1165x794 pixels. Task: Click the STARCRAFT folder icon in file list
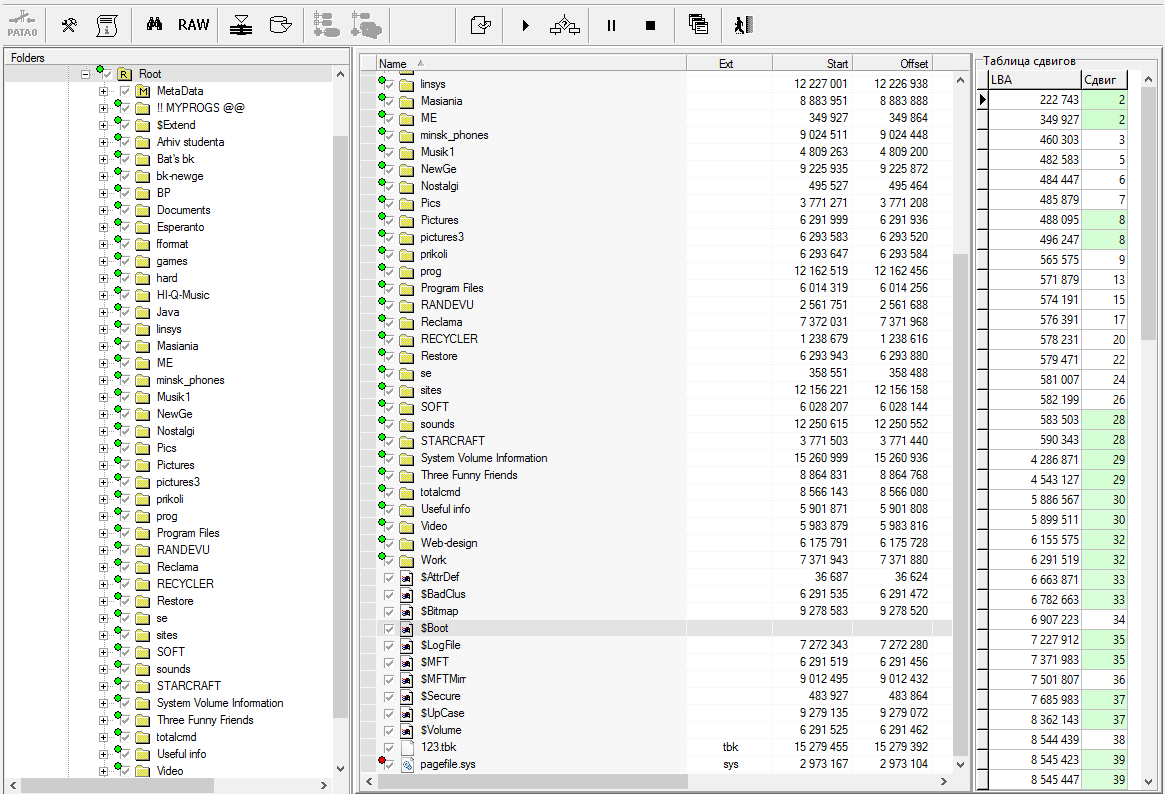[406, 441]
